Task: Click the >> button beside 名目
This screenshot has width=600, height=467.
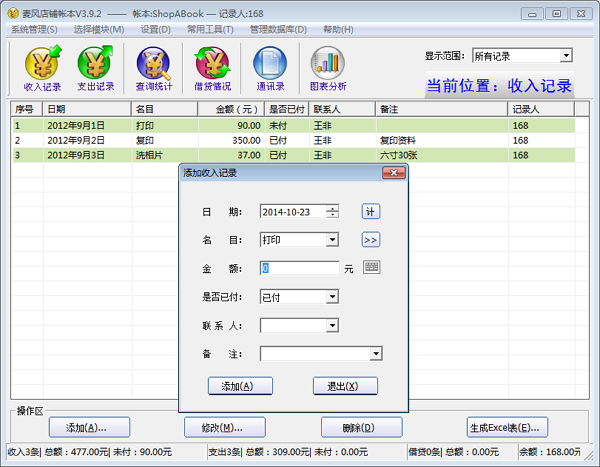Action: click(370, 240)
